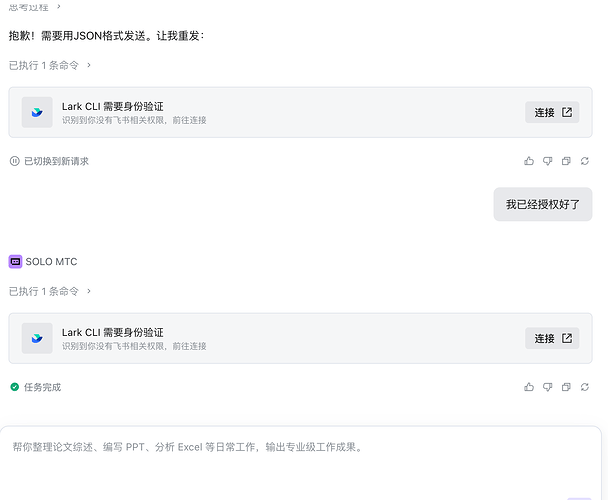
Task: Expand first executed 1 command details
Action: point(50,65)
